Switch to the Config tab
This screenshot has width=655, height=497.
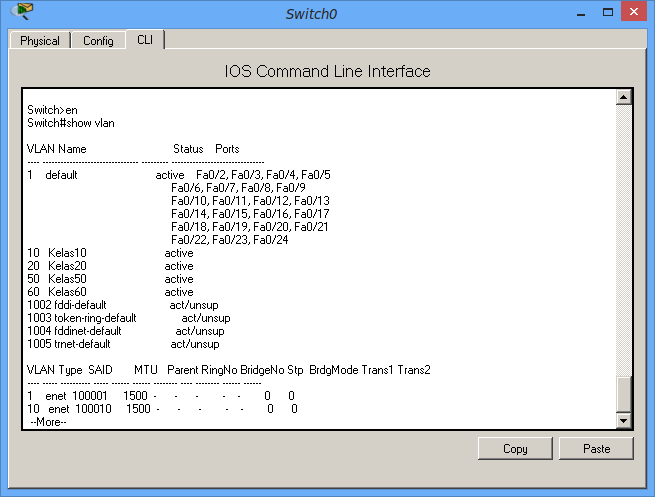coord(98,41)
